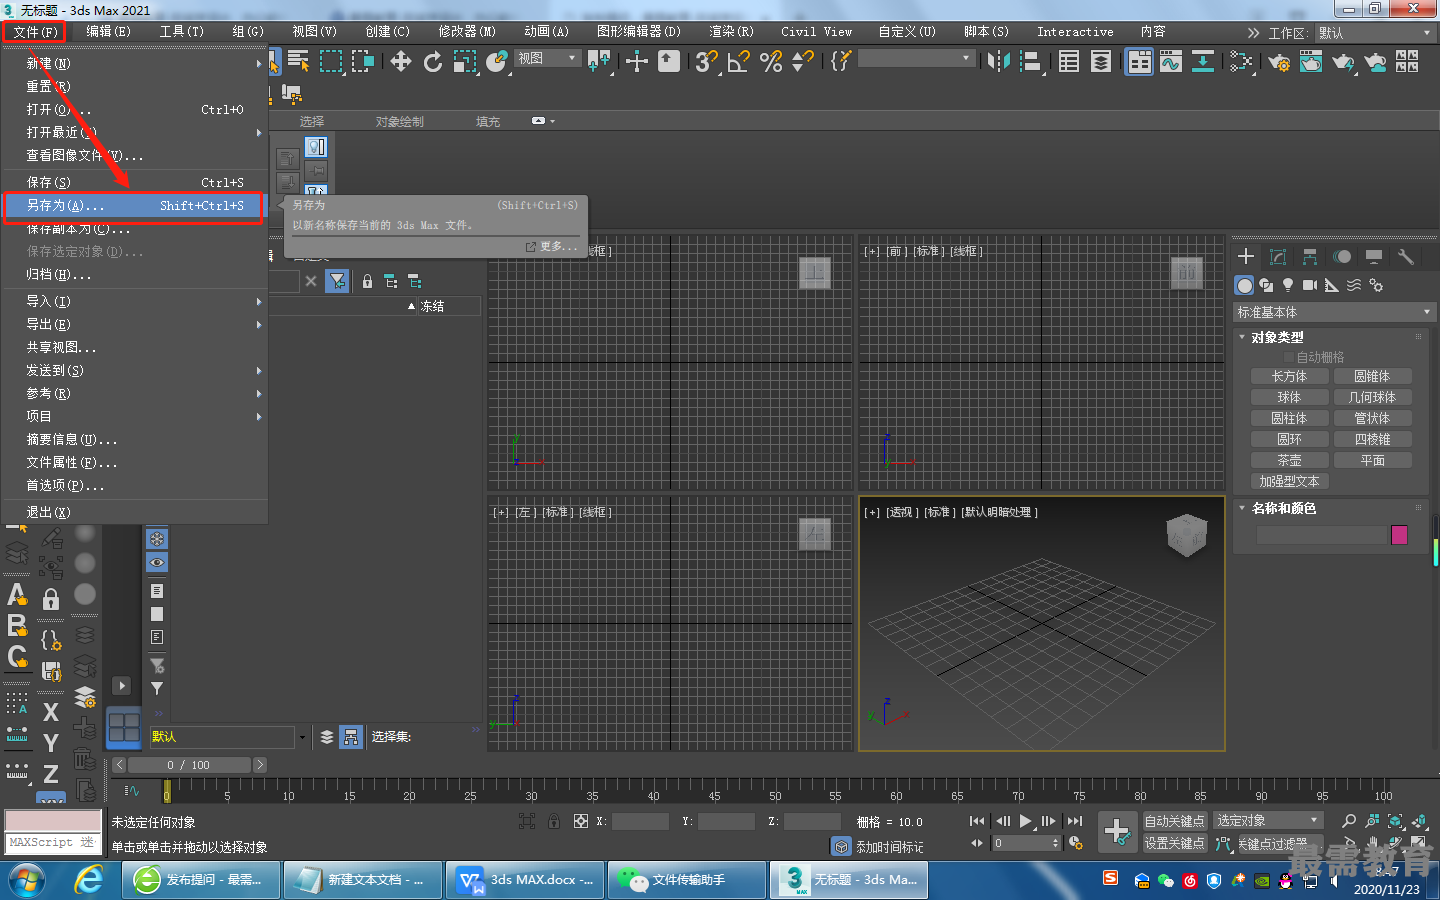Choose 归档 in File menu

(x=134, y=274)
